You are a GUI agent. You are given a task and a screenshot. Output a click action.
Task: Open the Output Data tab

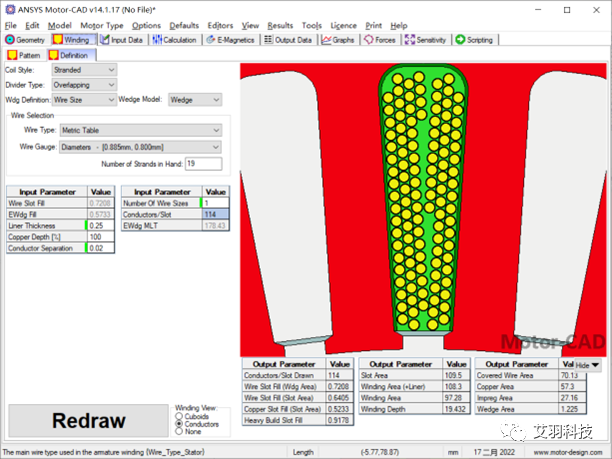pos(288,40)
